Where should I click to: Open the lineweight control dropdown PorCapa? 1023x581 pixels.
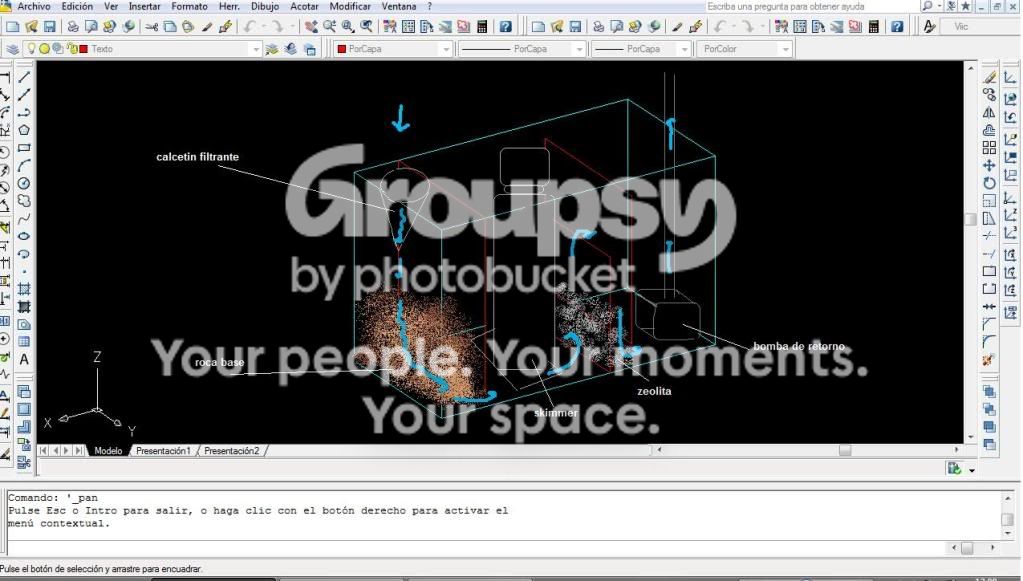(x=684, y=50)
